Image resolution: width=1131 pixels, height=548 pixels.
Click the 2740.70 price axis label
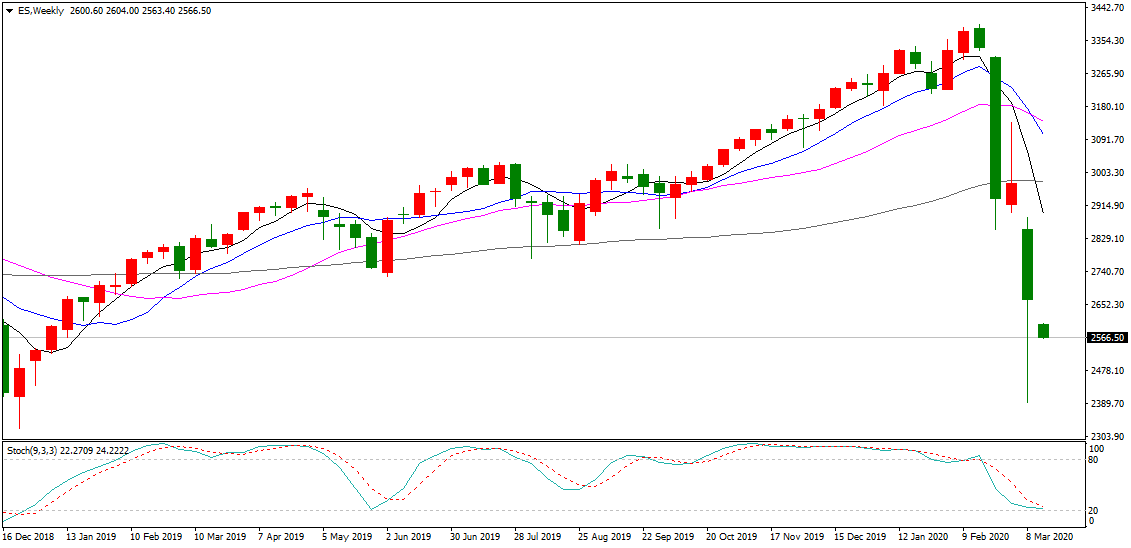click(1107, 272)
